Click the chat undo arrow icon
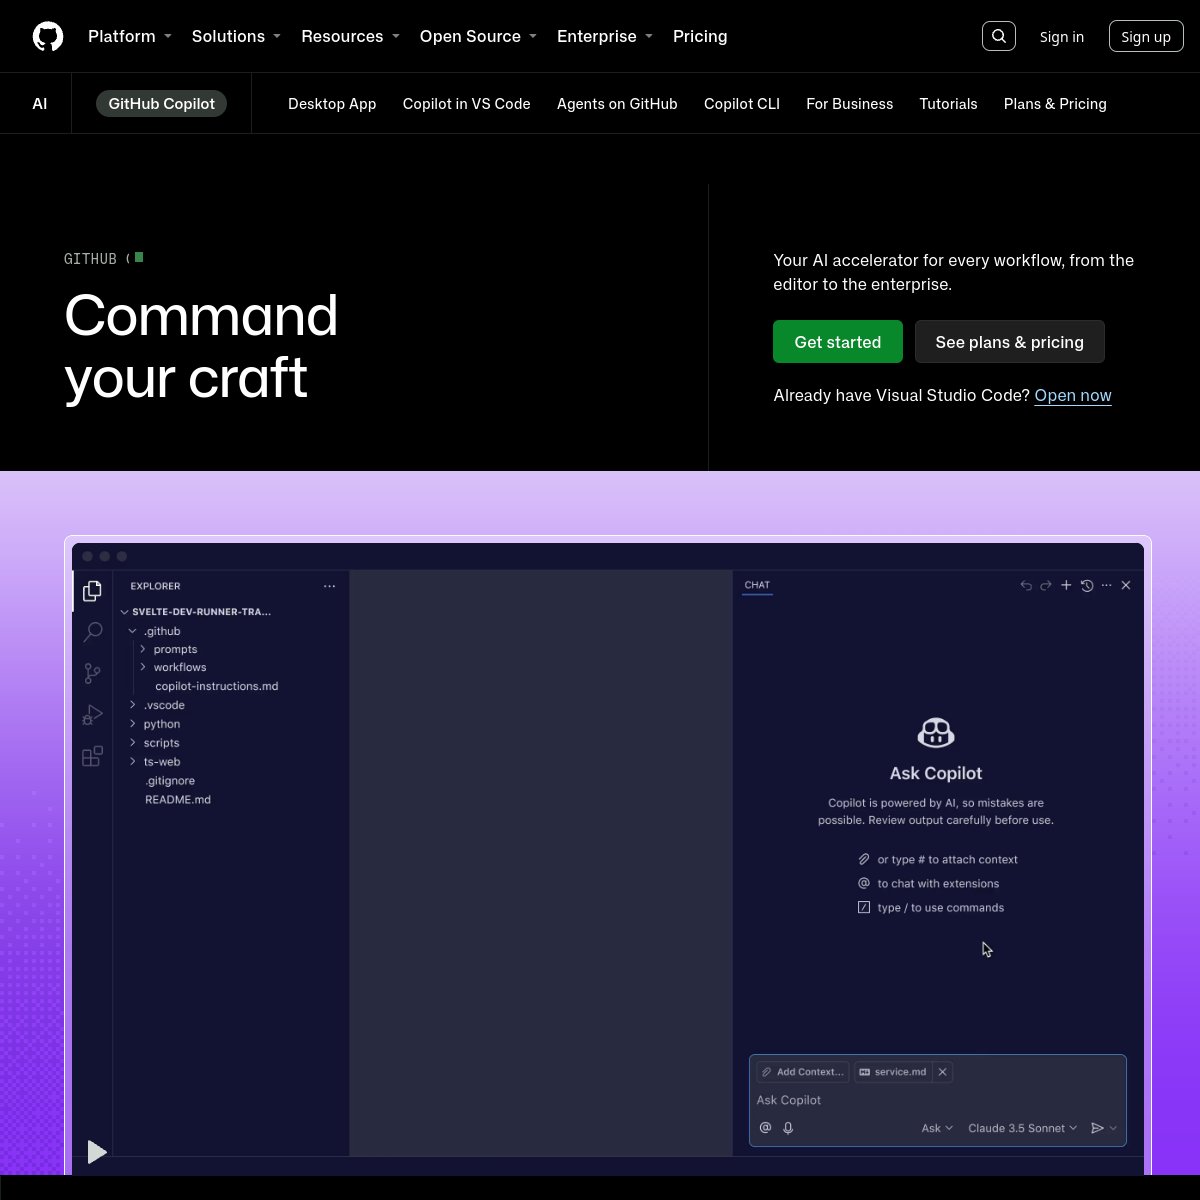 [1026, 585]
